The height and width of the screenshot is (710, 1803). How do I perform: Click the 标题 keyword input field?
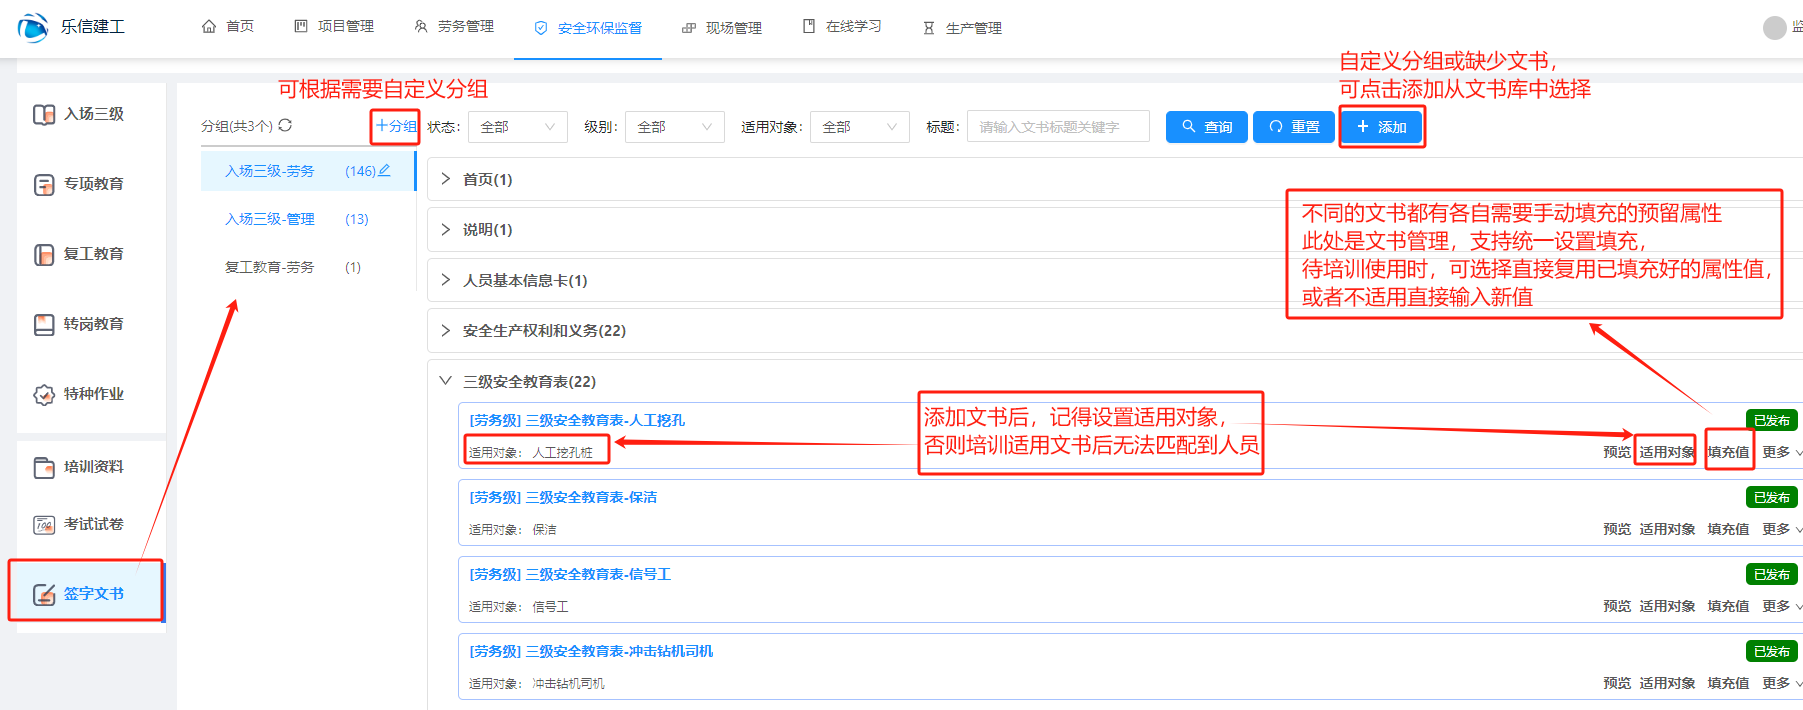[x=1057, y=127]
